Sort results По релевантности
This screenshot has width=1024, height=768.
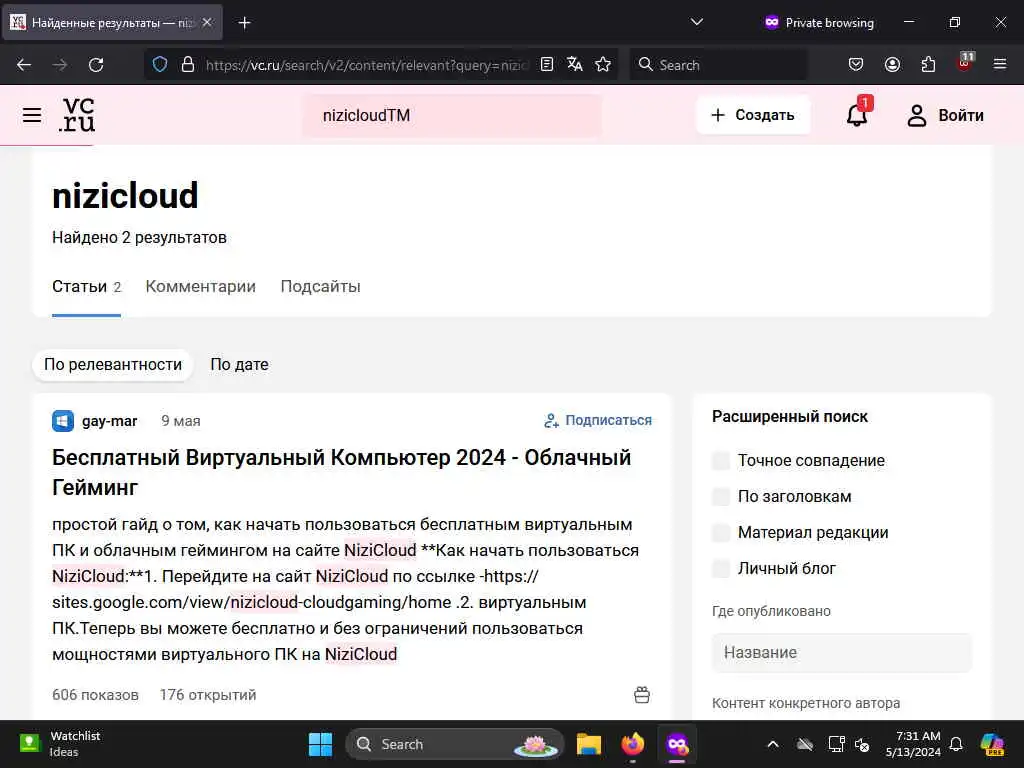(113, 364)
